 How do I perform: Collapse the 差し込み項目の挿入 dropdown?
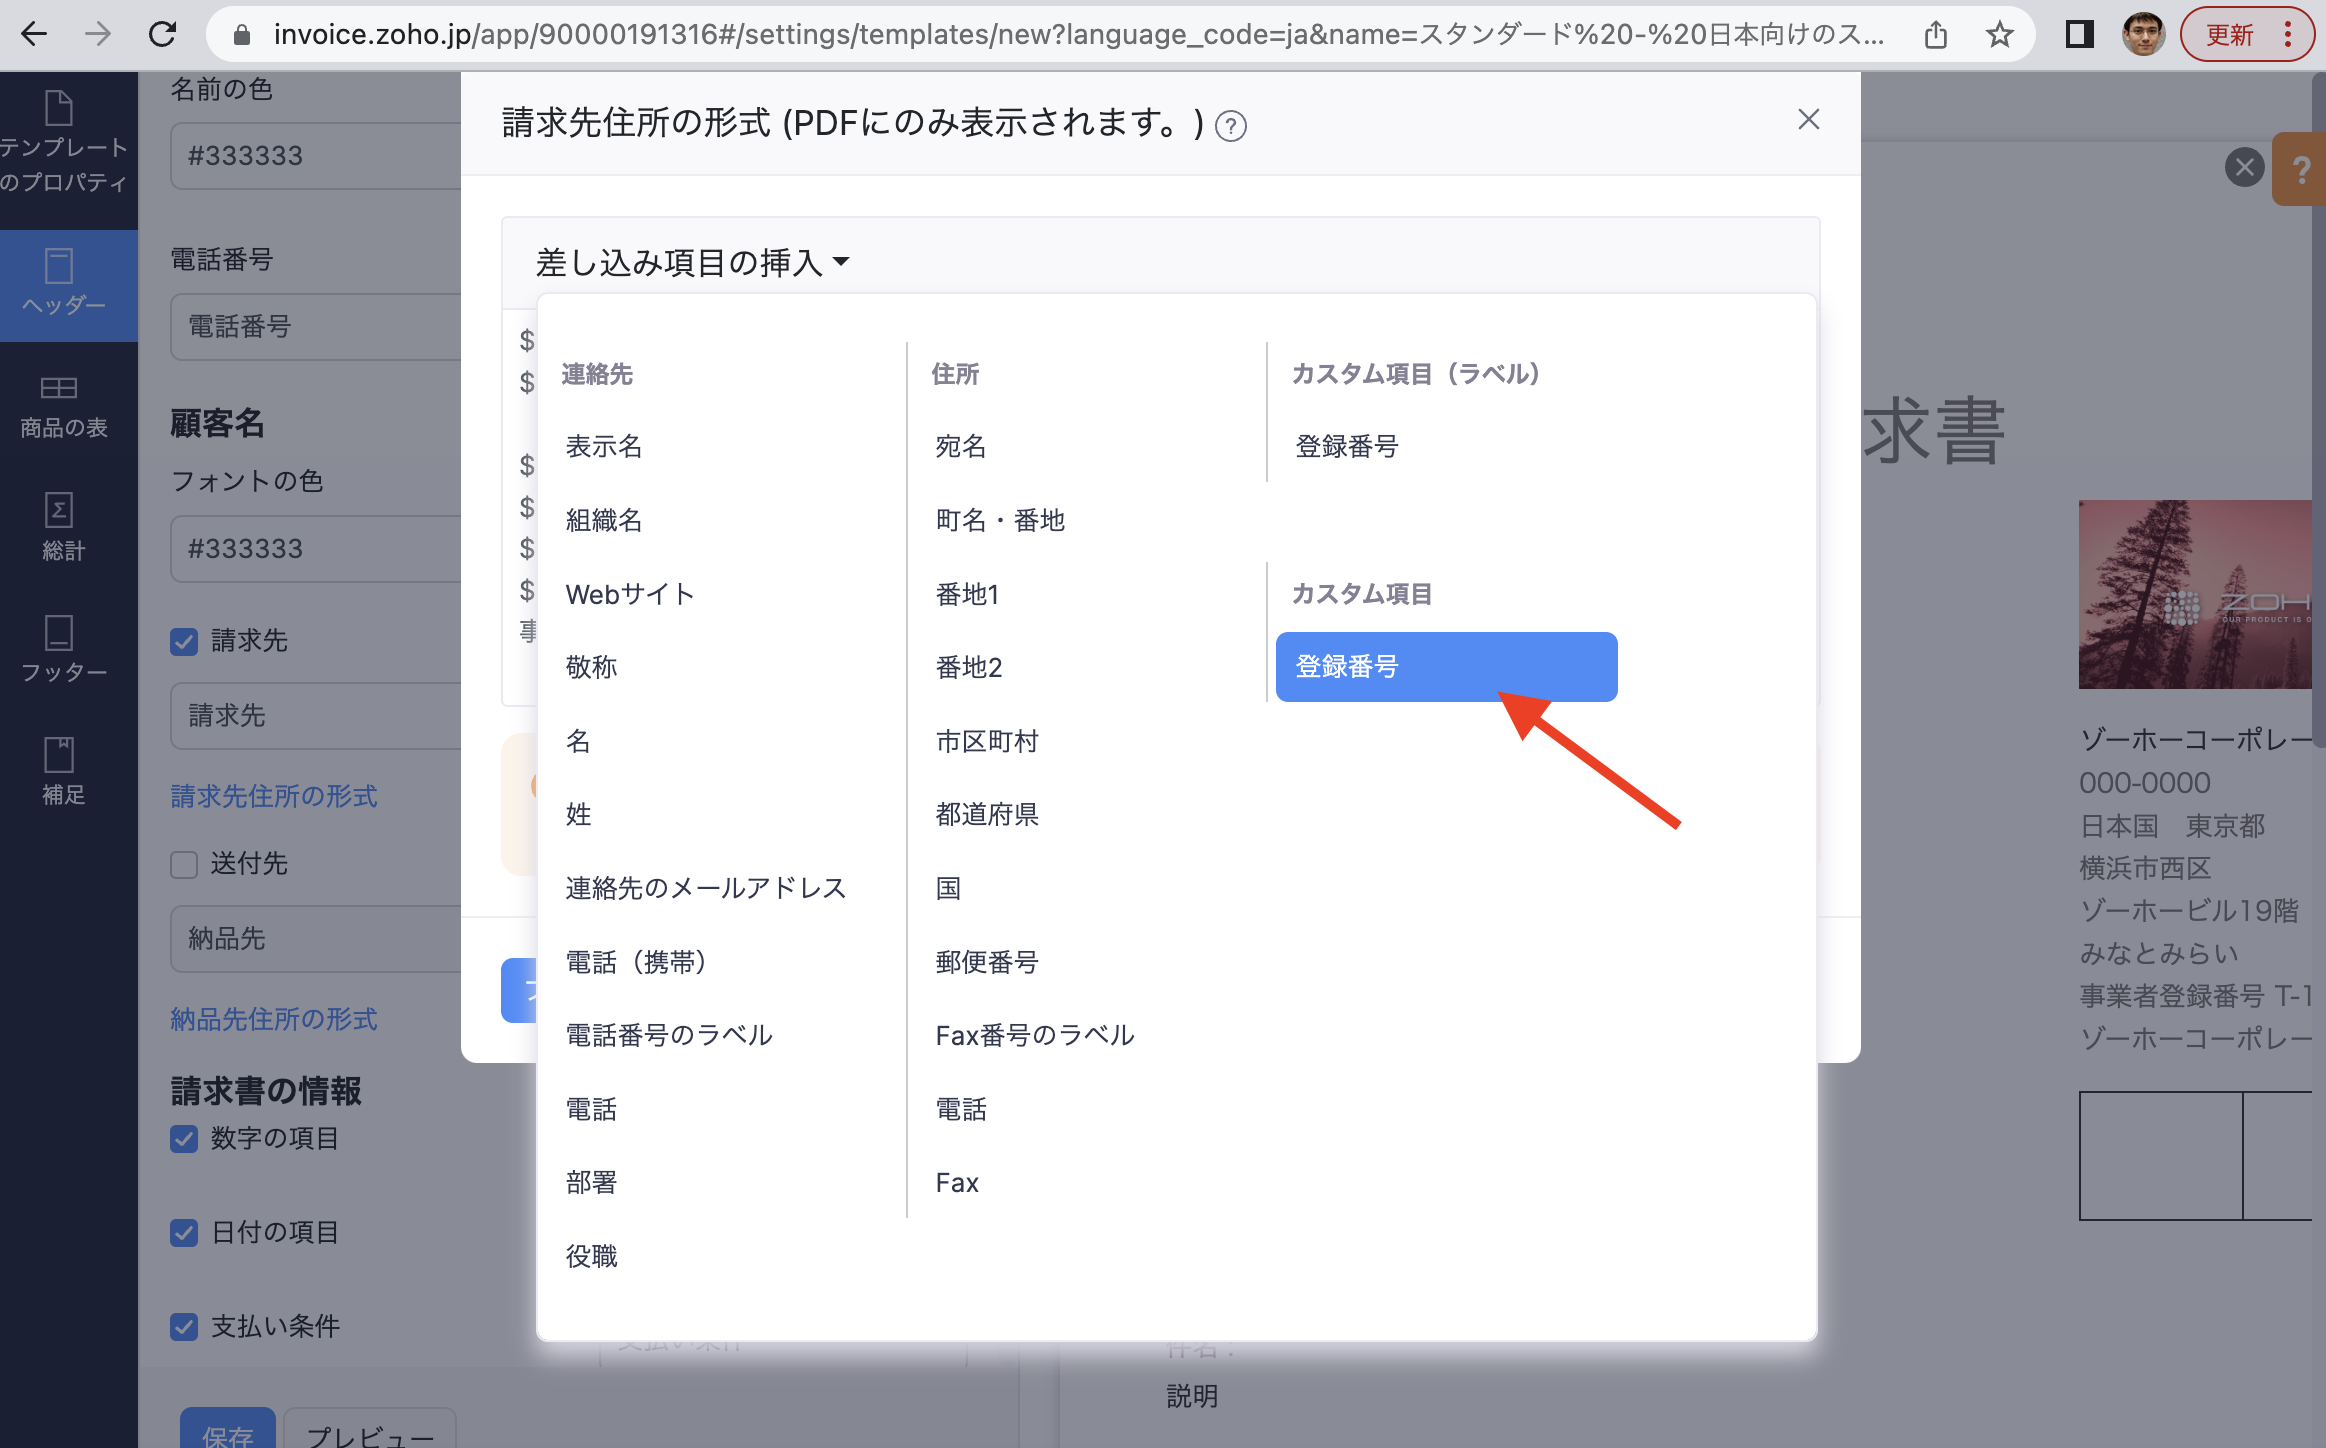pyautogui.click(x=692, y=263)
